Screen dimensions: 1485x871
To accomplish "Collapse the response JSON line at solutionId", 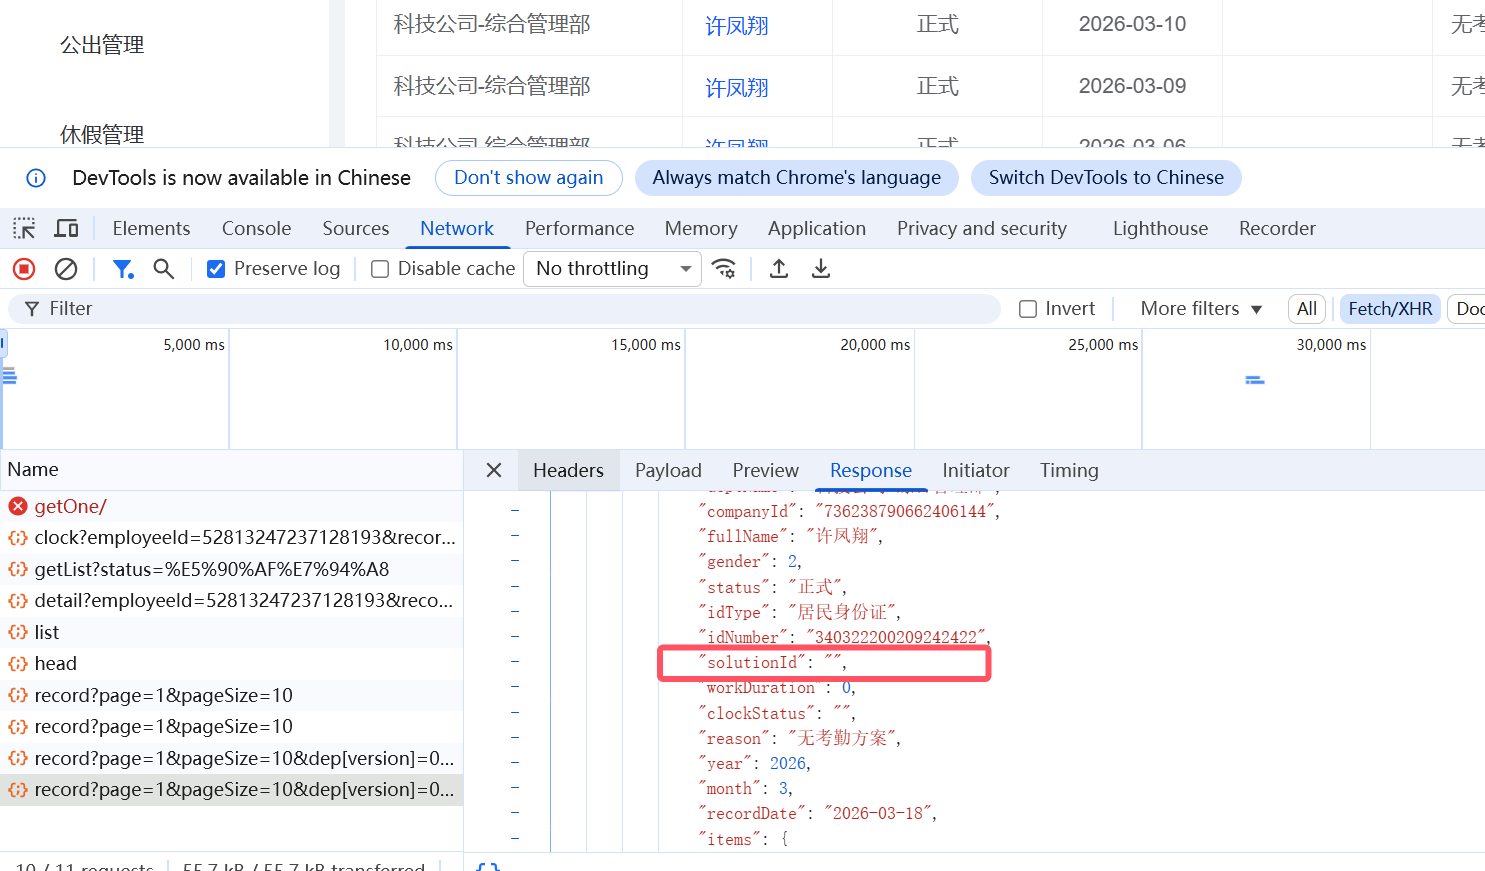I will [515, 662].
